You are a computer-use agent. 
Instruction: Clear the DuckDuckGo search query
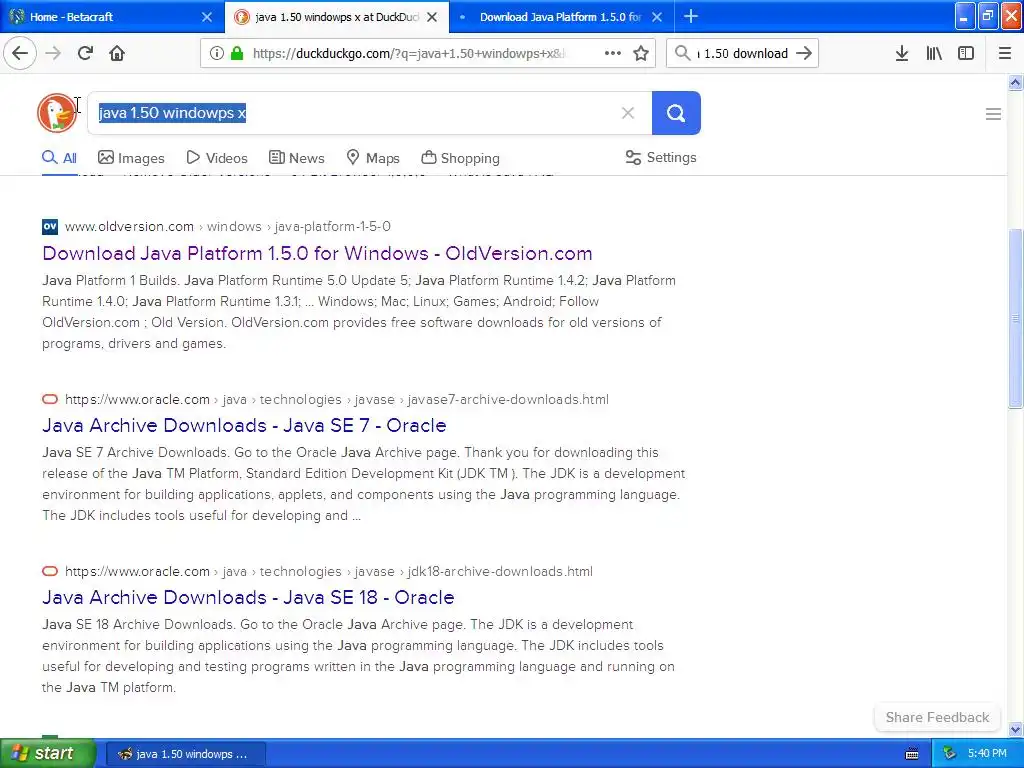pyautogui.click(x=628, y=113)
